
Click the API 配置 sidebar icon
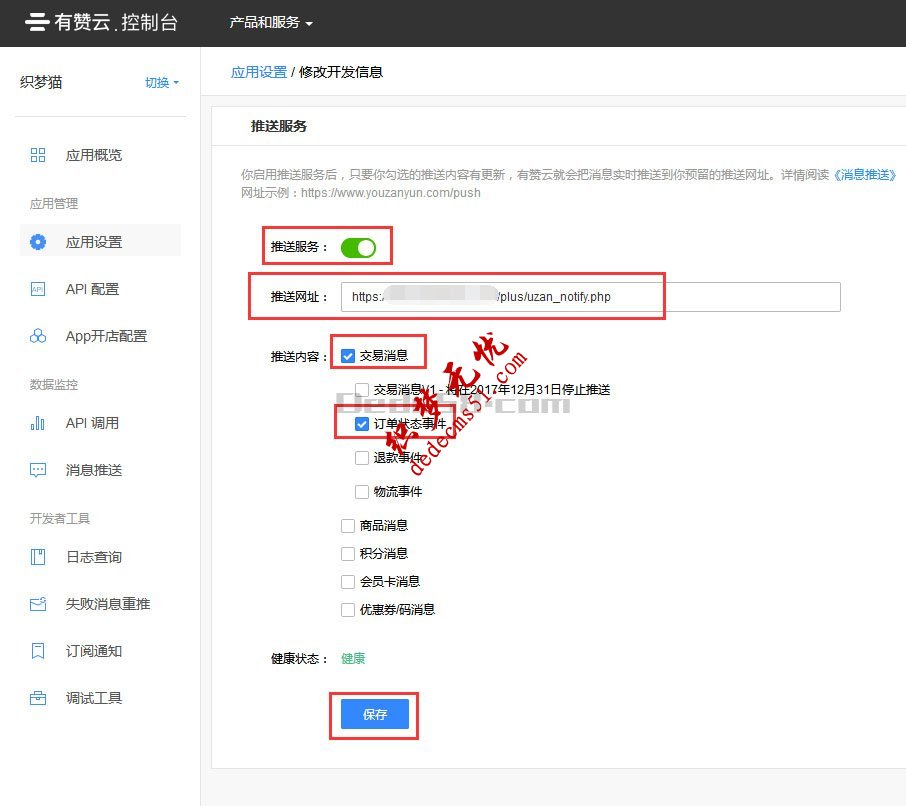point(38,289)
